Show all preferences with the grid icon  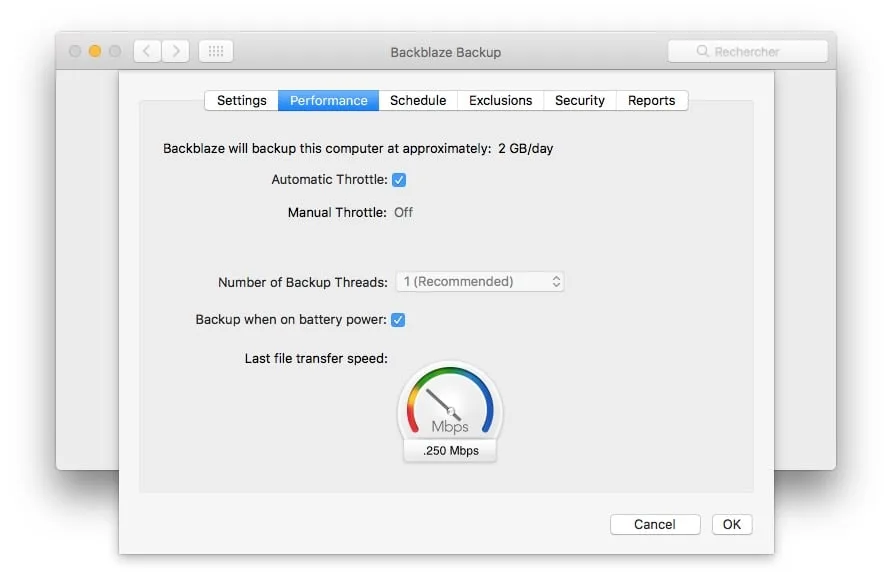pos(216,51)
